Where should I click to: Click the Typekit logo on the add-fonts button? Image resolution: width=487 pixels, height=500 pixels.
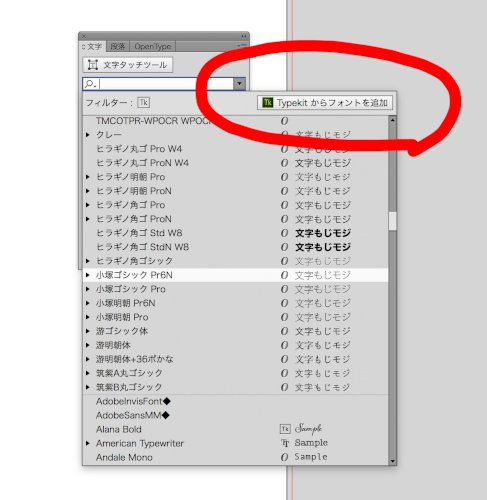pos(267,102)
